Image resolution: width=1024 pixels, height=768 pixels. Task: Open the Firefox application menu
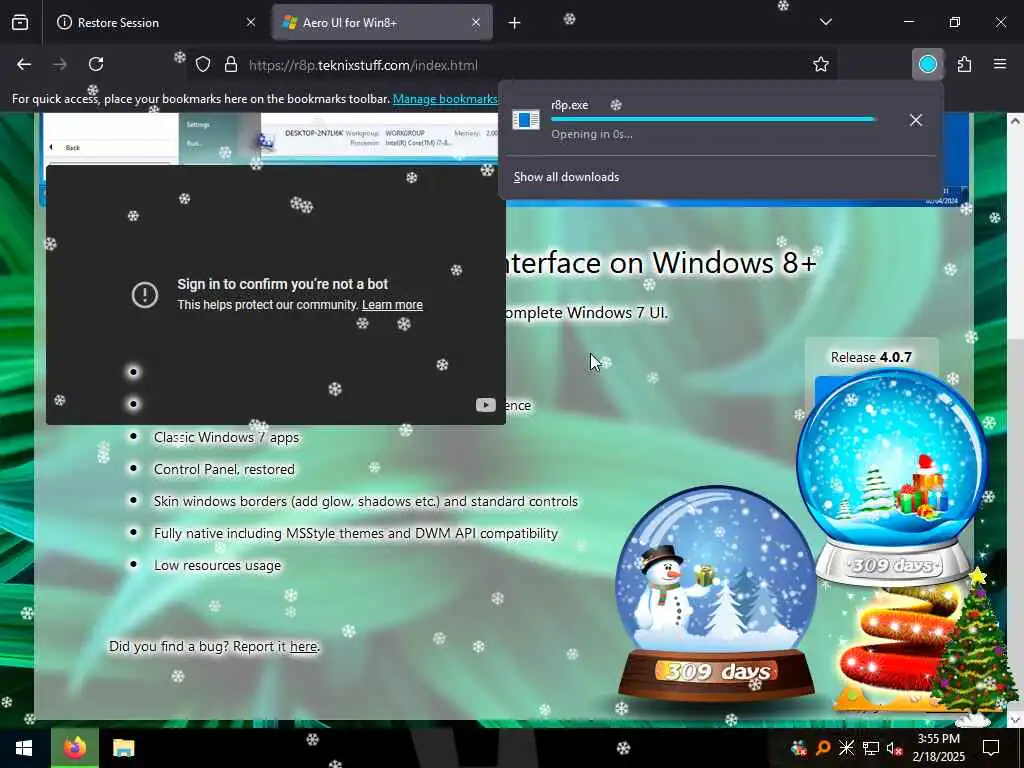(1000, 64)
